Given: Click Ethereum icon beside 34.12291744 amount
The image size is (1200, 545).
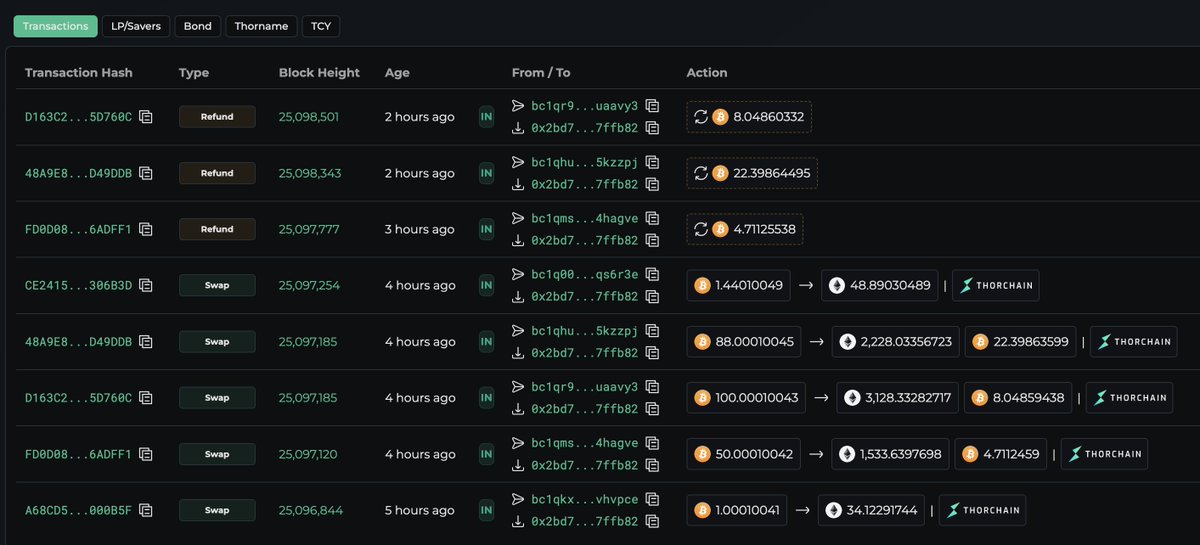Looking at the screenshot, I should pos(833,511).
